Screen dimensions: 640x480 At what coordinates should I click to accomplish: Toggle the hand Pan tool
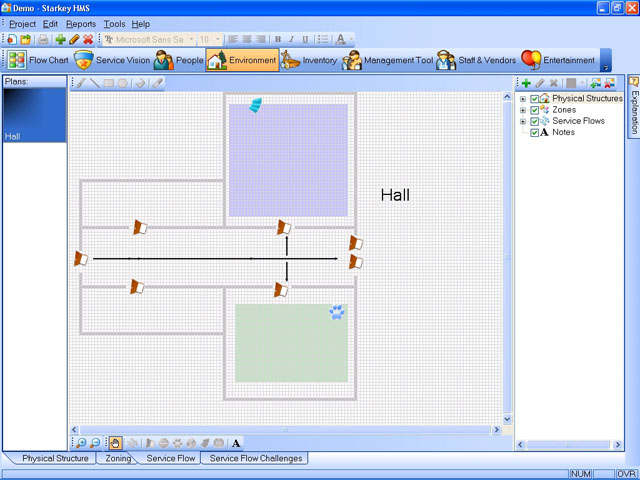[115, 443]
